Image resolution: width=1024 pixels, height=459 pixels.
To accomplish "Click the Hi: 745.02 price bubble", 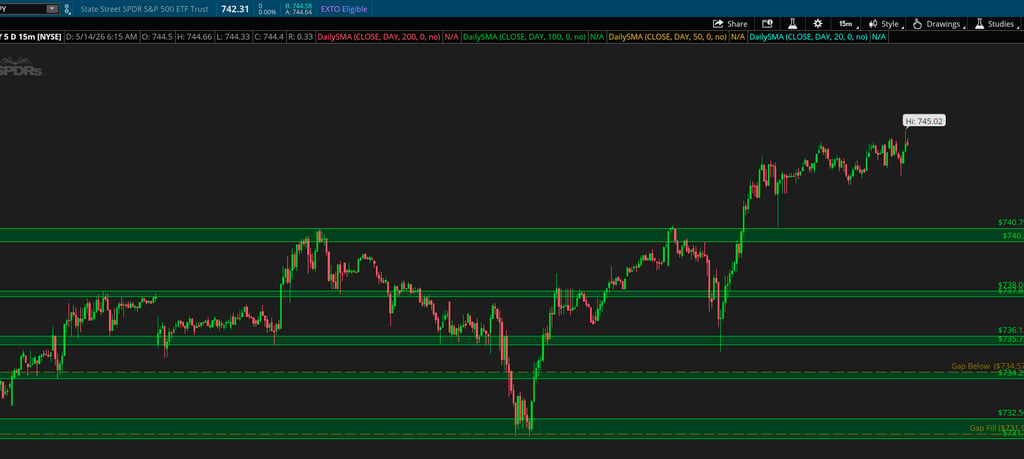I will pyautogui.click(x=924, y=121).
